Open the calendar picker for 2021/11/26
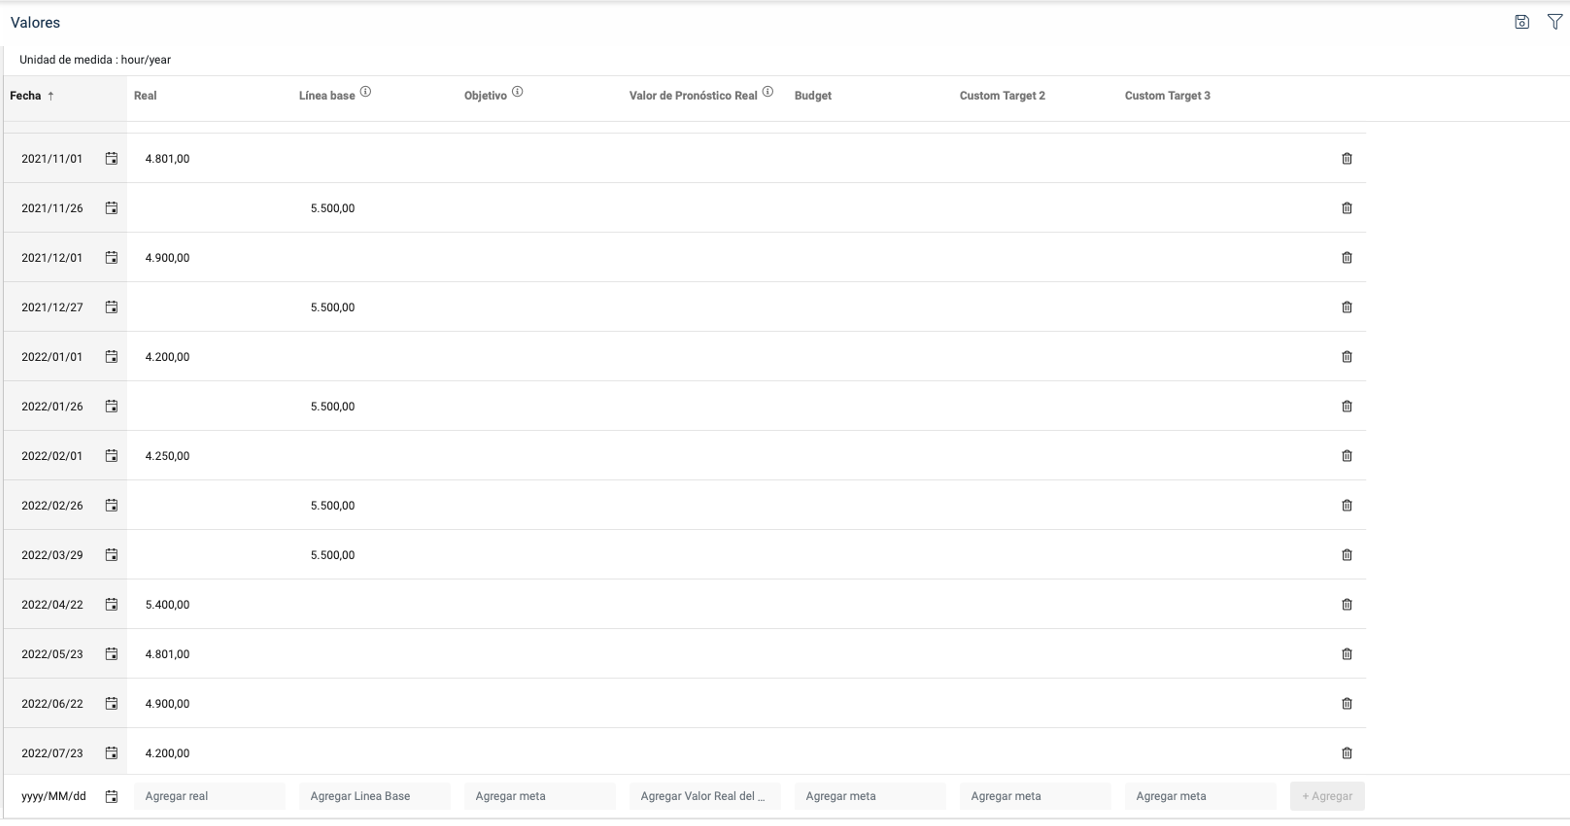 112,208
